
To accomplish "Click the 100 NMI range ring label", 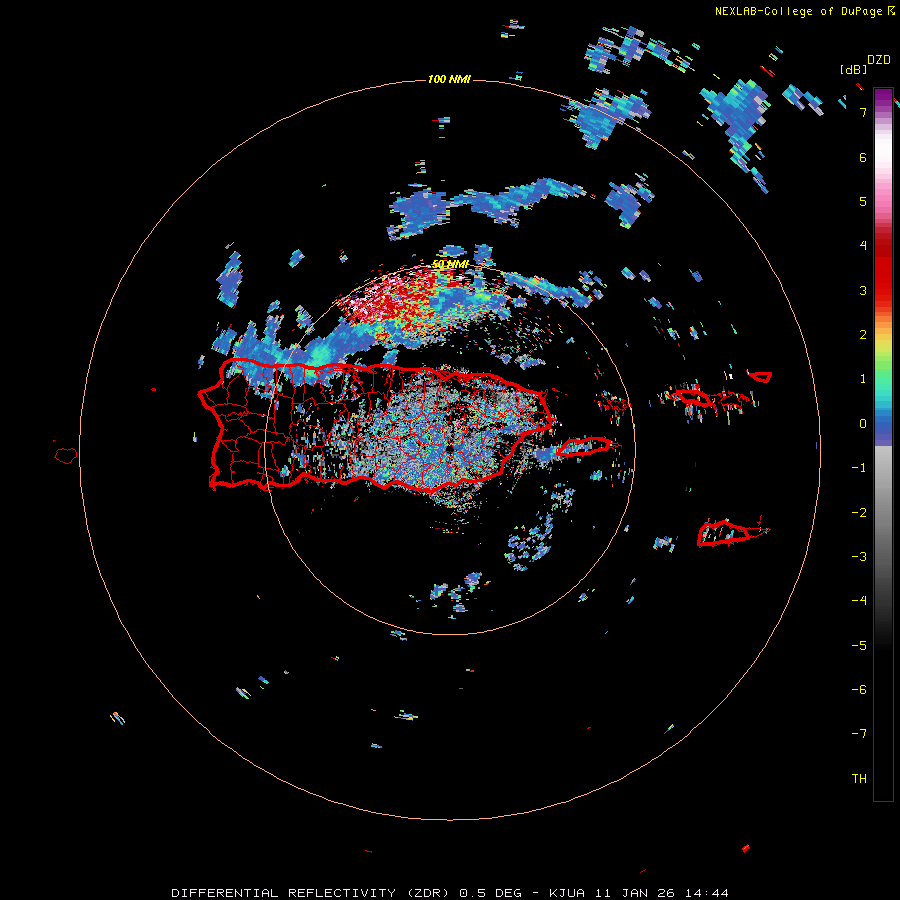I will coord(449,79).
